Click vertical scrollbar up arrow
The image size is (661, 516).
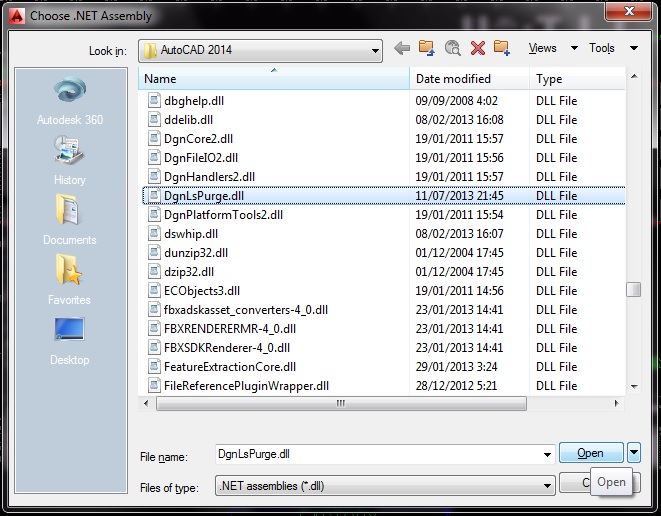pos(634,76)
